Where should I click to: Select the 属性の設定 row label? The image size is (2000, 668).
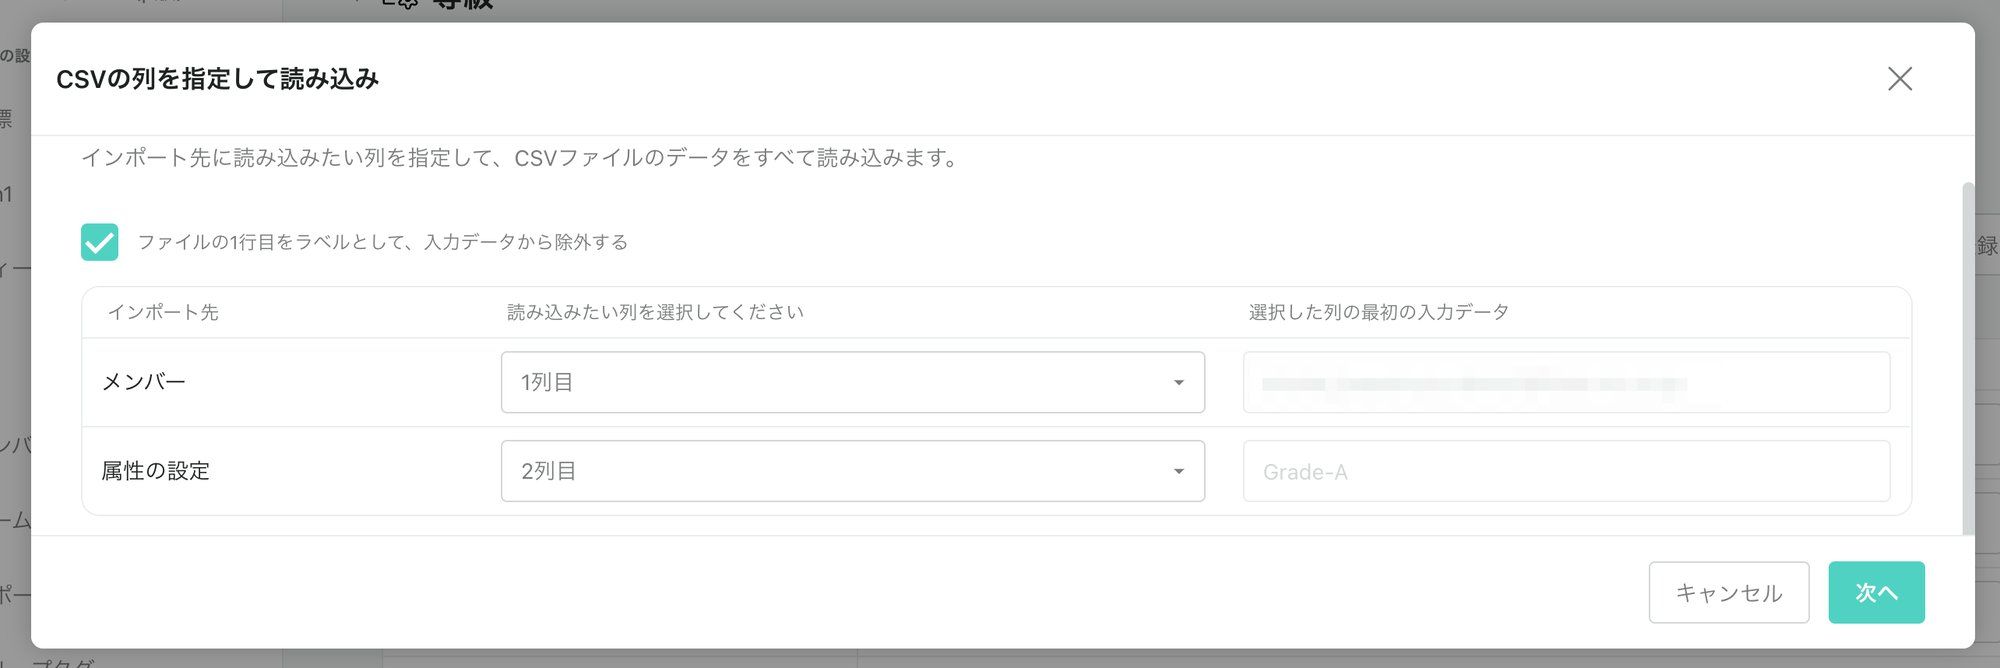pos(156,471)
